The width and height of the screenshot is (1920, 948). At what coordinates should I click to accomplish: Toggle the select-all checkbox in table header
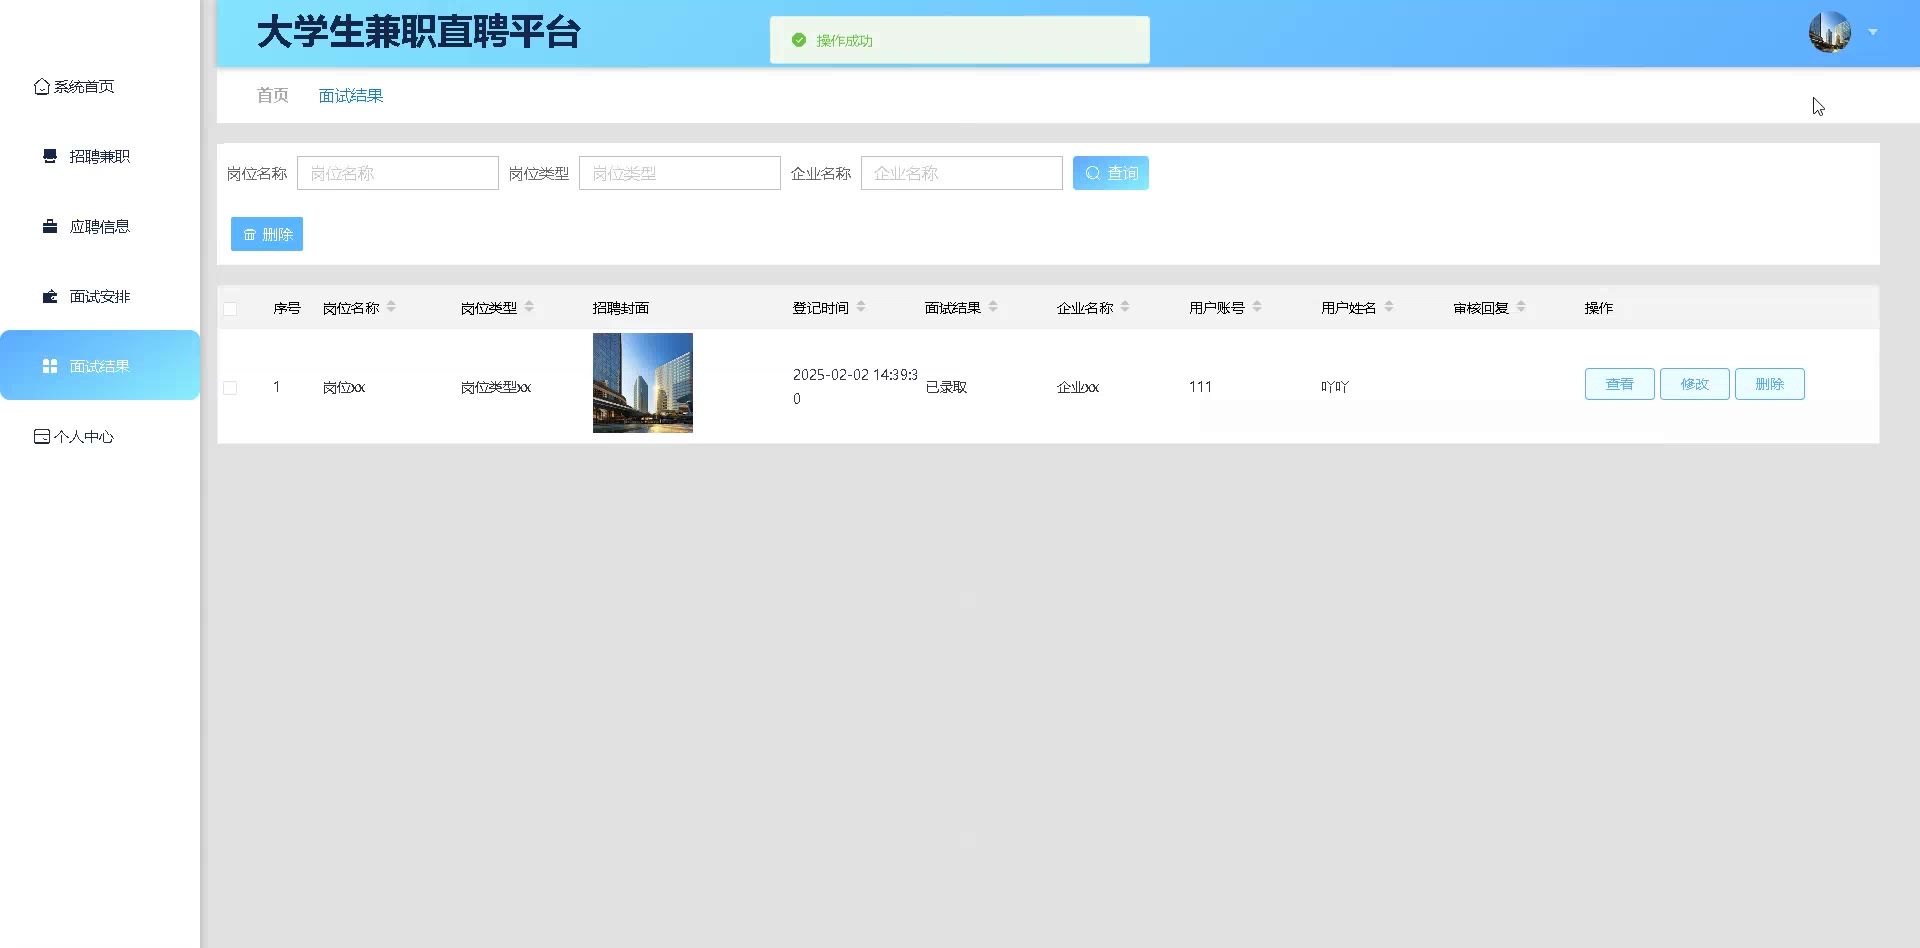(x=230, y=309)
